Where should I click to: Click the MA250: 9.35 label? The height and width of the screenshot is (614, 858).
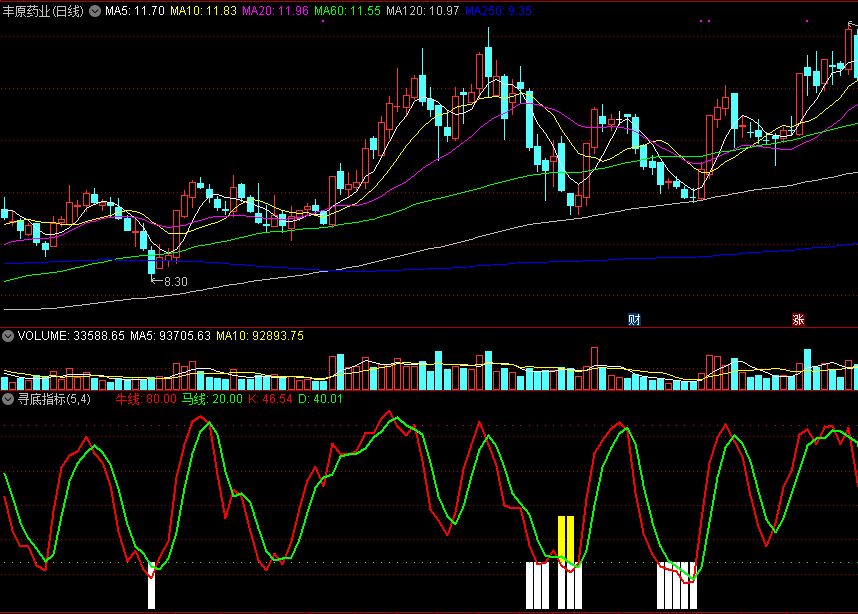point(498,11)
